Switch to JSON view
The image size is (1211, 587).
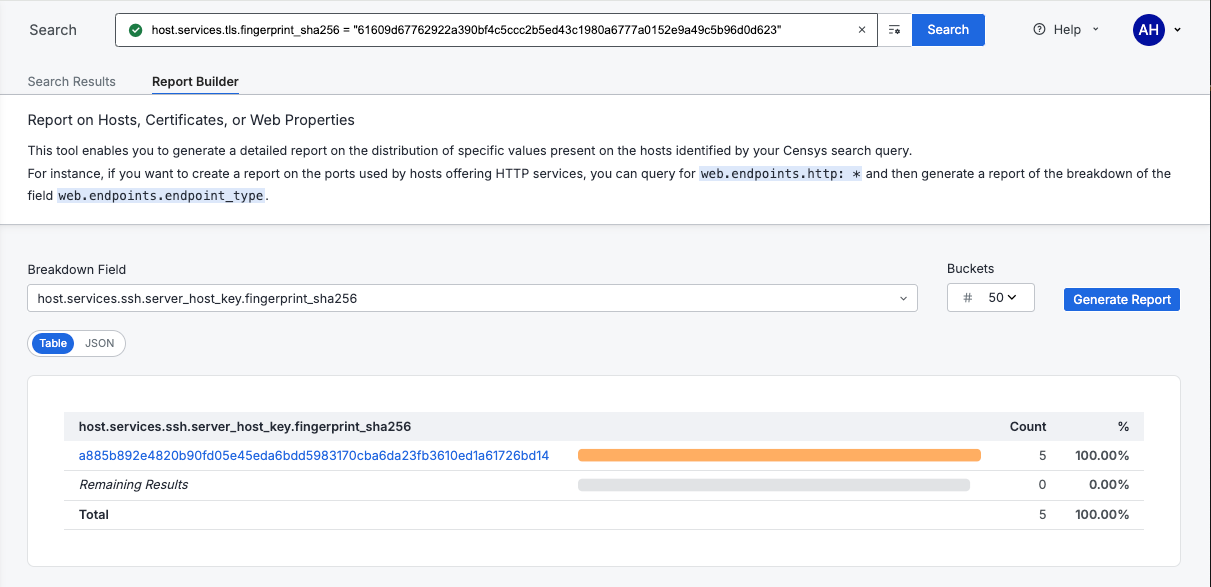click(100, 343)
